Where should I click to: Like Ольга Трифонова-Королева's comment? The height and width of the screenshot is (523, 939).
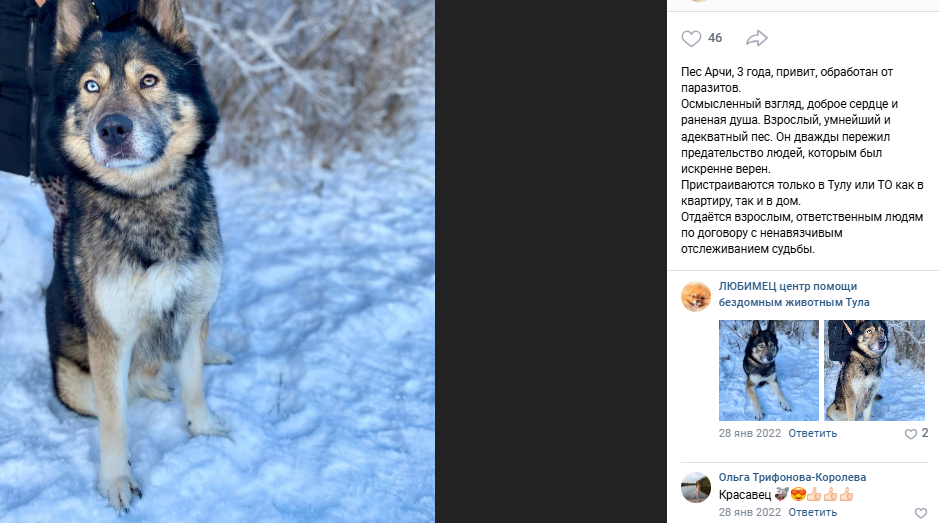[x=921, y=513]
